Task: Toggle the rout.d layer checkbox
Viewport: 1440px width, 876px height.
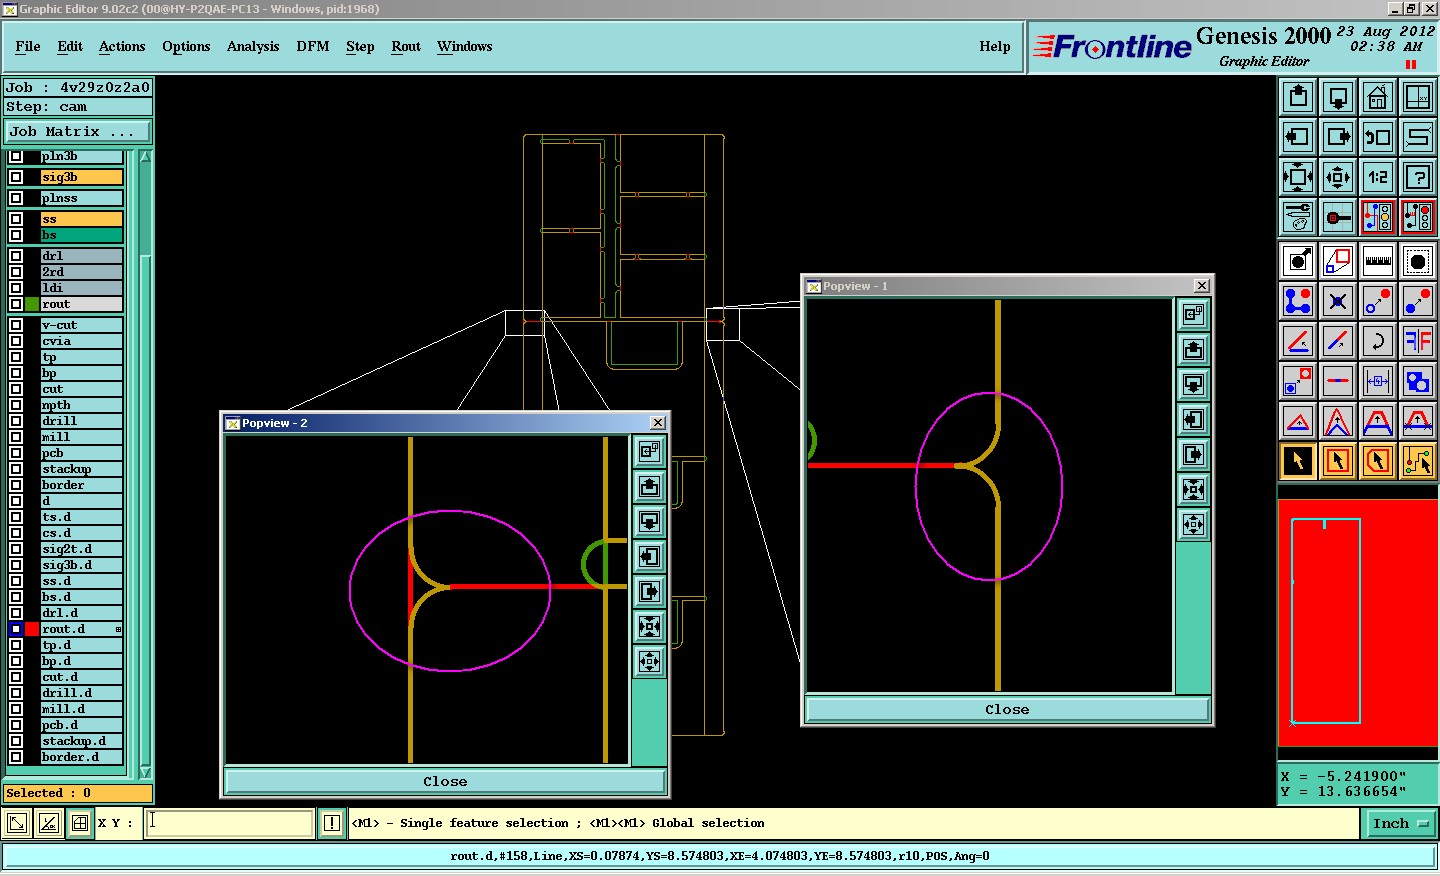Action: (x=16, y=629)
